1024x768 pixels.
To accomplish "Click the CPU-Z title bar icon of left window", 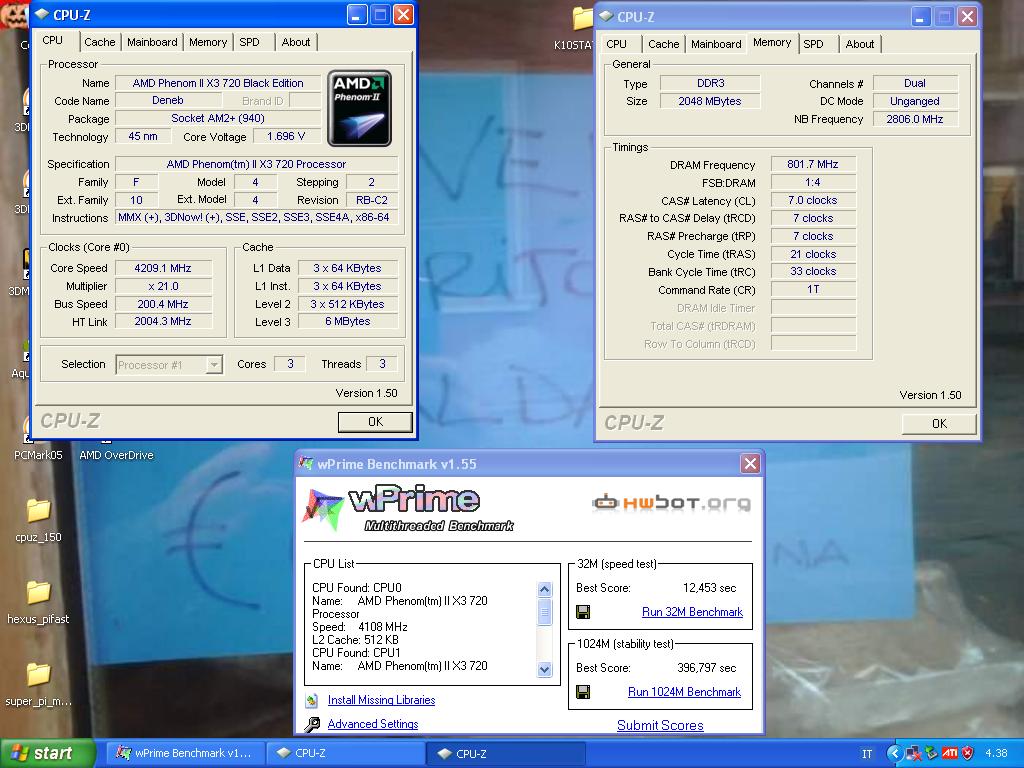I will [42, 14].
